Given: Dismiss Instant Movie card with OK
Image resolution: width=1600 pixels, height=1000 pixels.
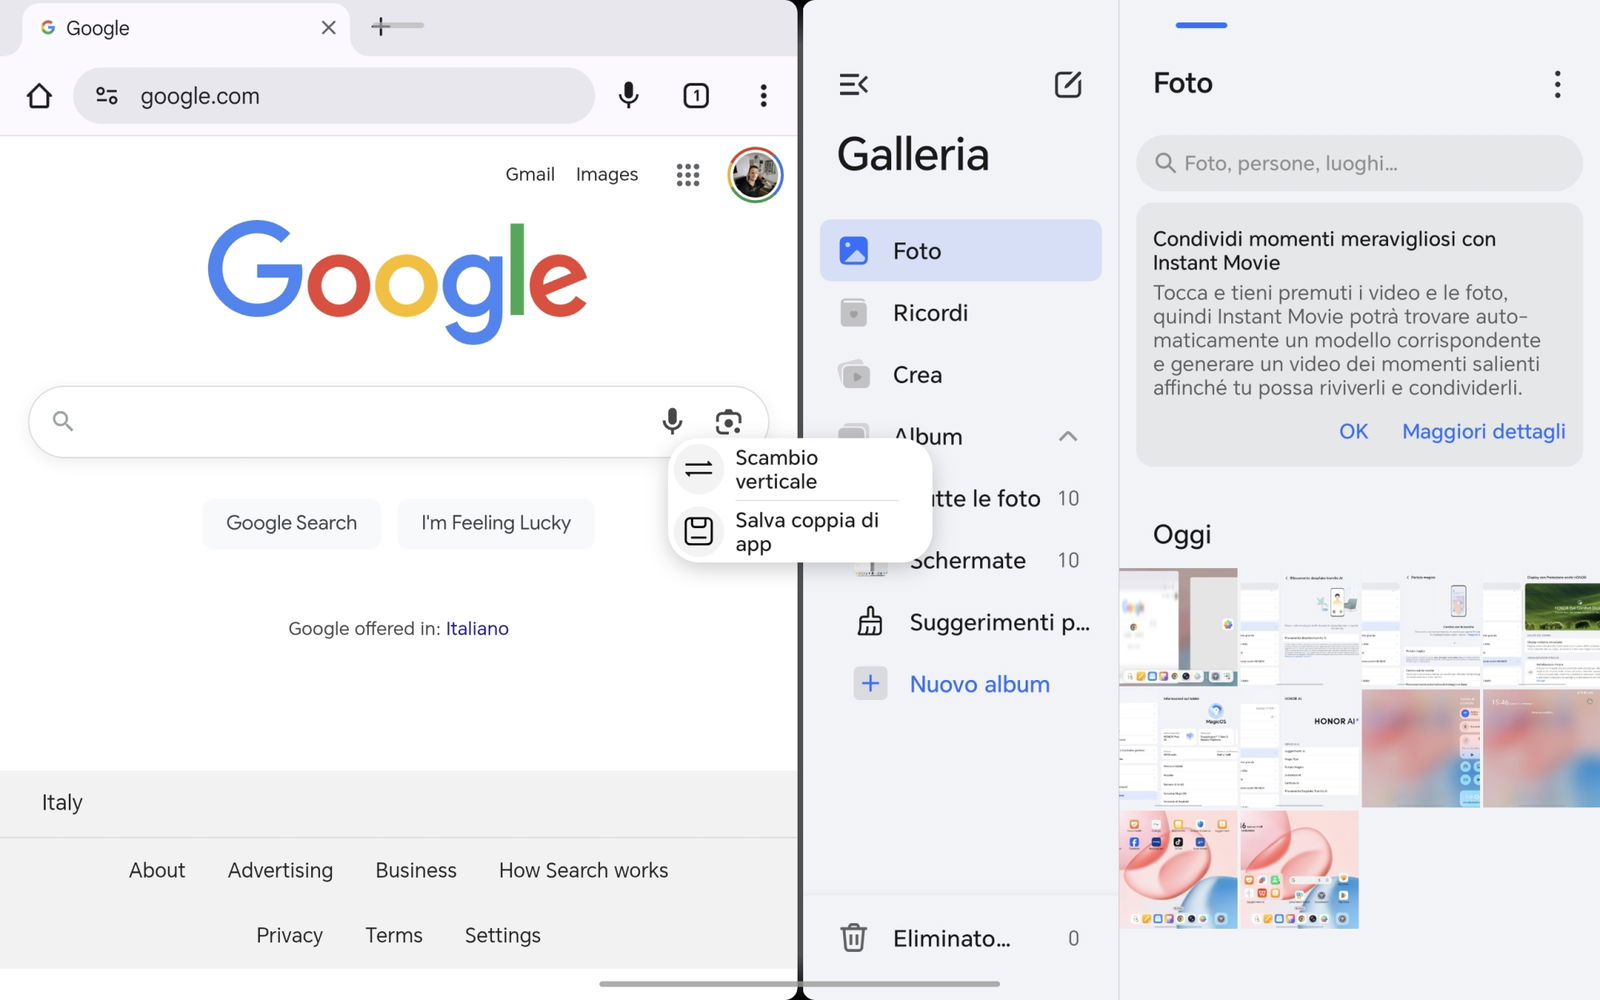Looking at the screenshot, I should [x=1353, y=431].
